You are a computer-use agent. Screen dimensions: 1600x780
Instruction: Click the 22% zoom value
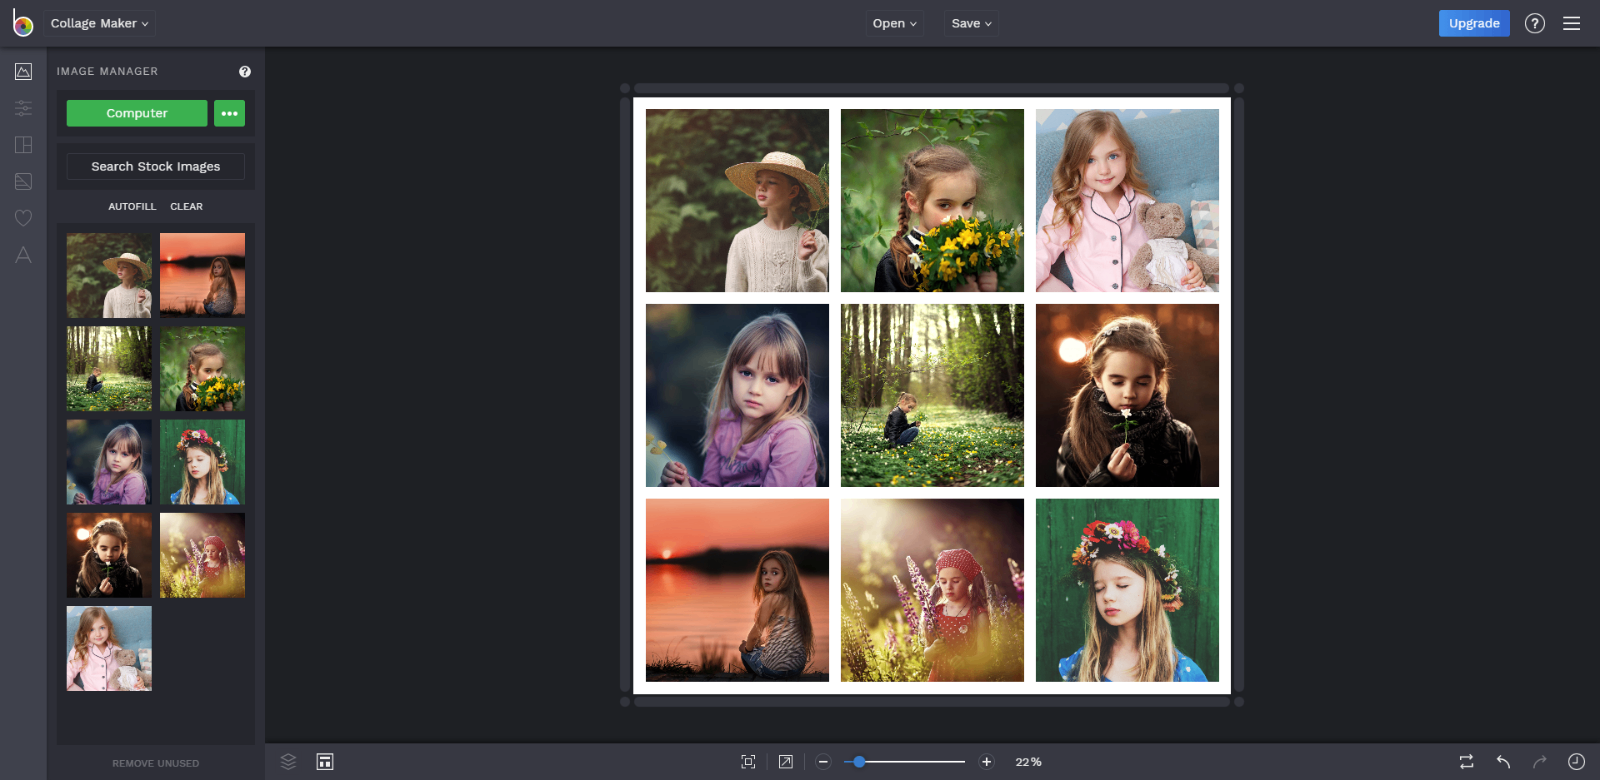(1028, 762)
